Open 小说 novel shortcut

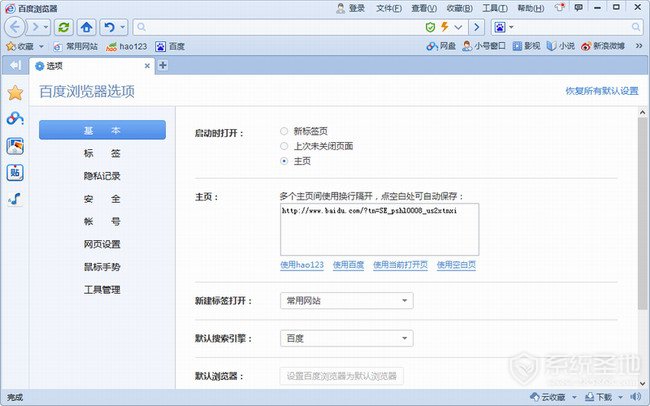560,46
